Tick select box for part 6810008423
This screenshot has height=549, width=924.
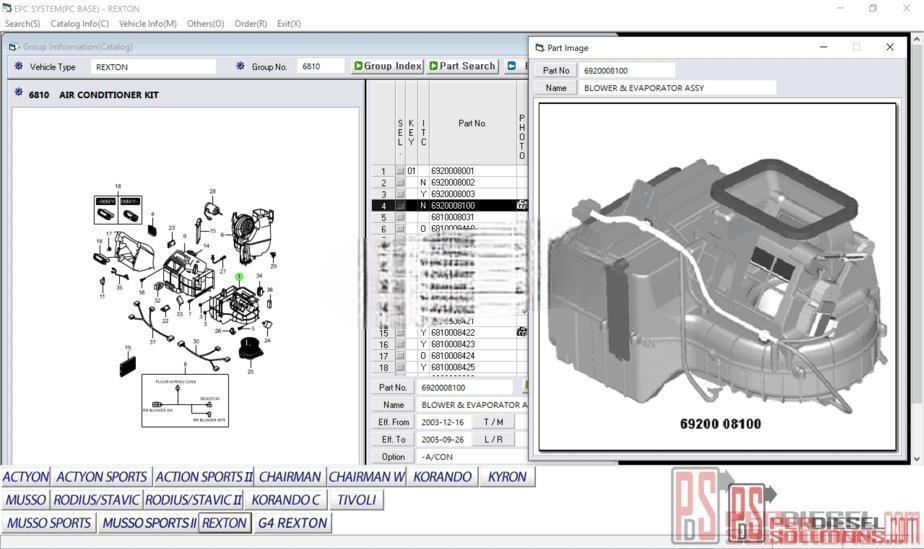pyautogui.click(x=400, y=344)
